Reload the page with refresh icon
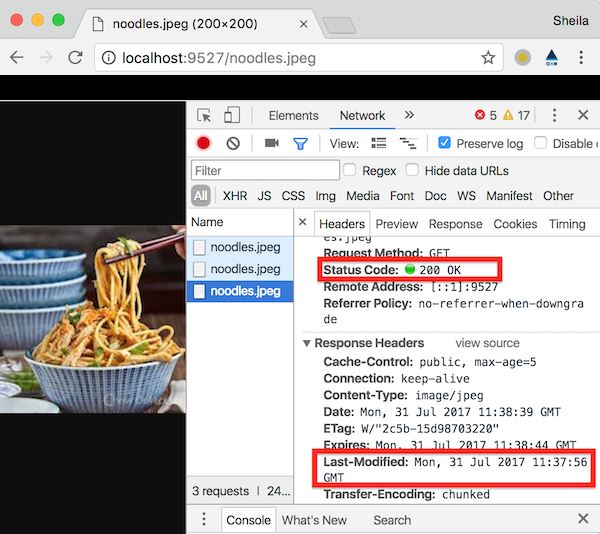The height and width of the screenshot is (534, 600). (75, 58)
